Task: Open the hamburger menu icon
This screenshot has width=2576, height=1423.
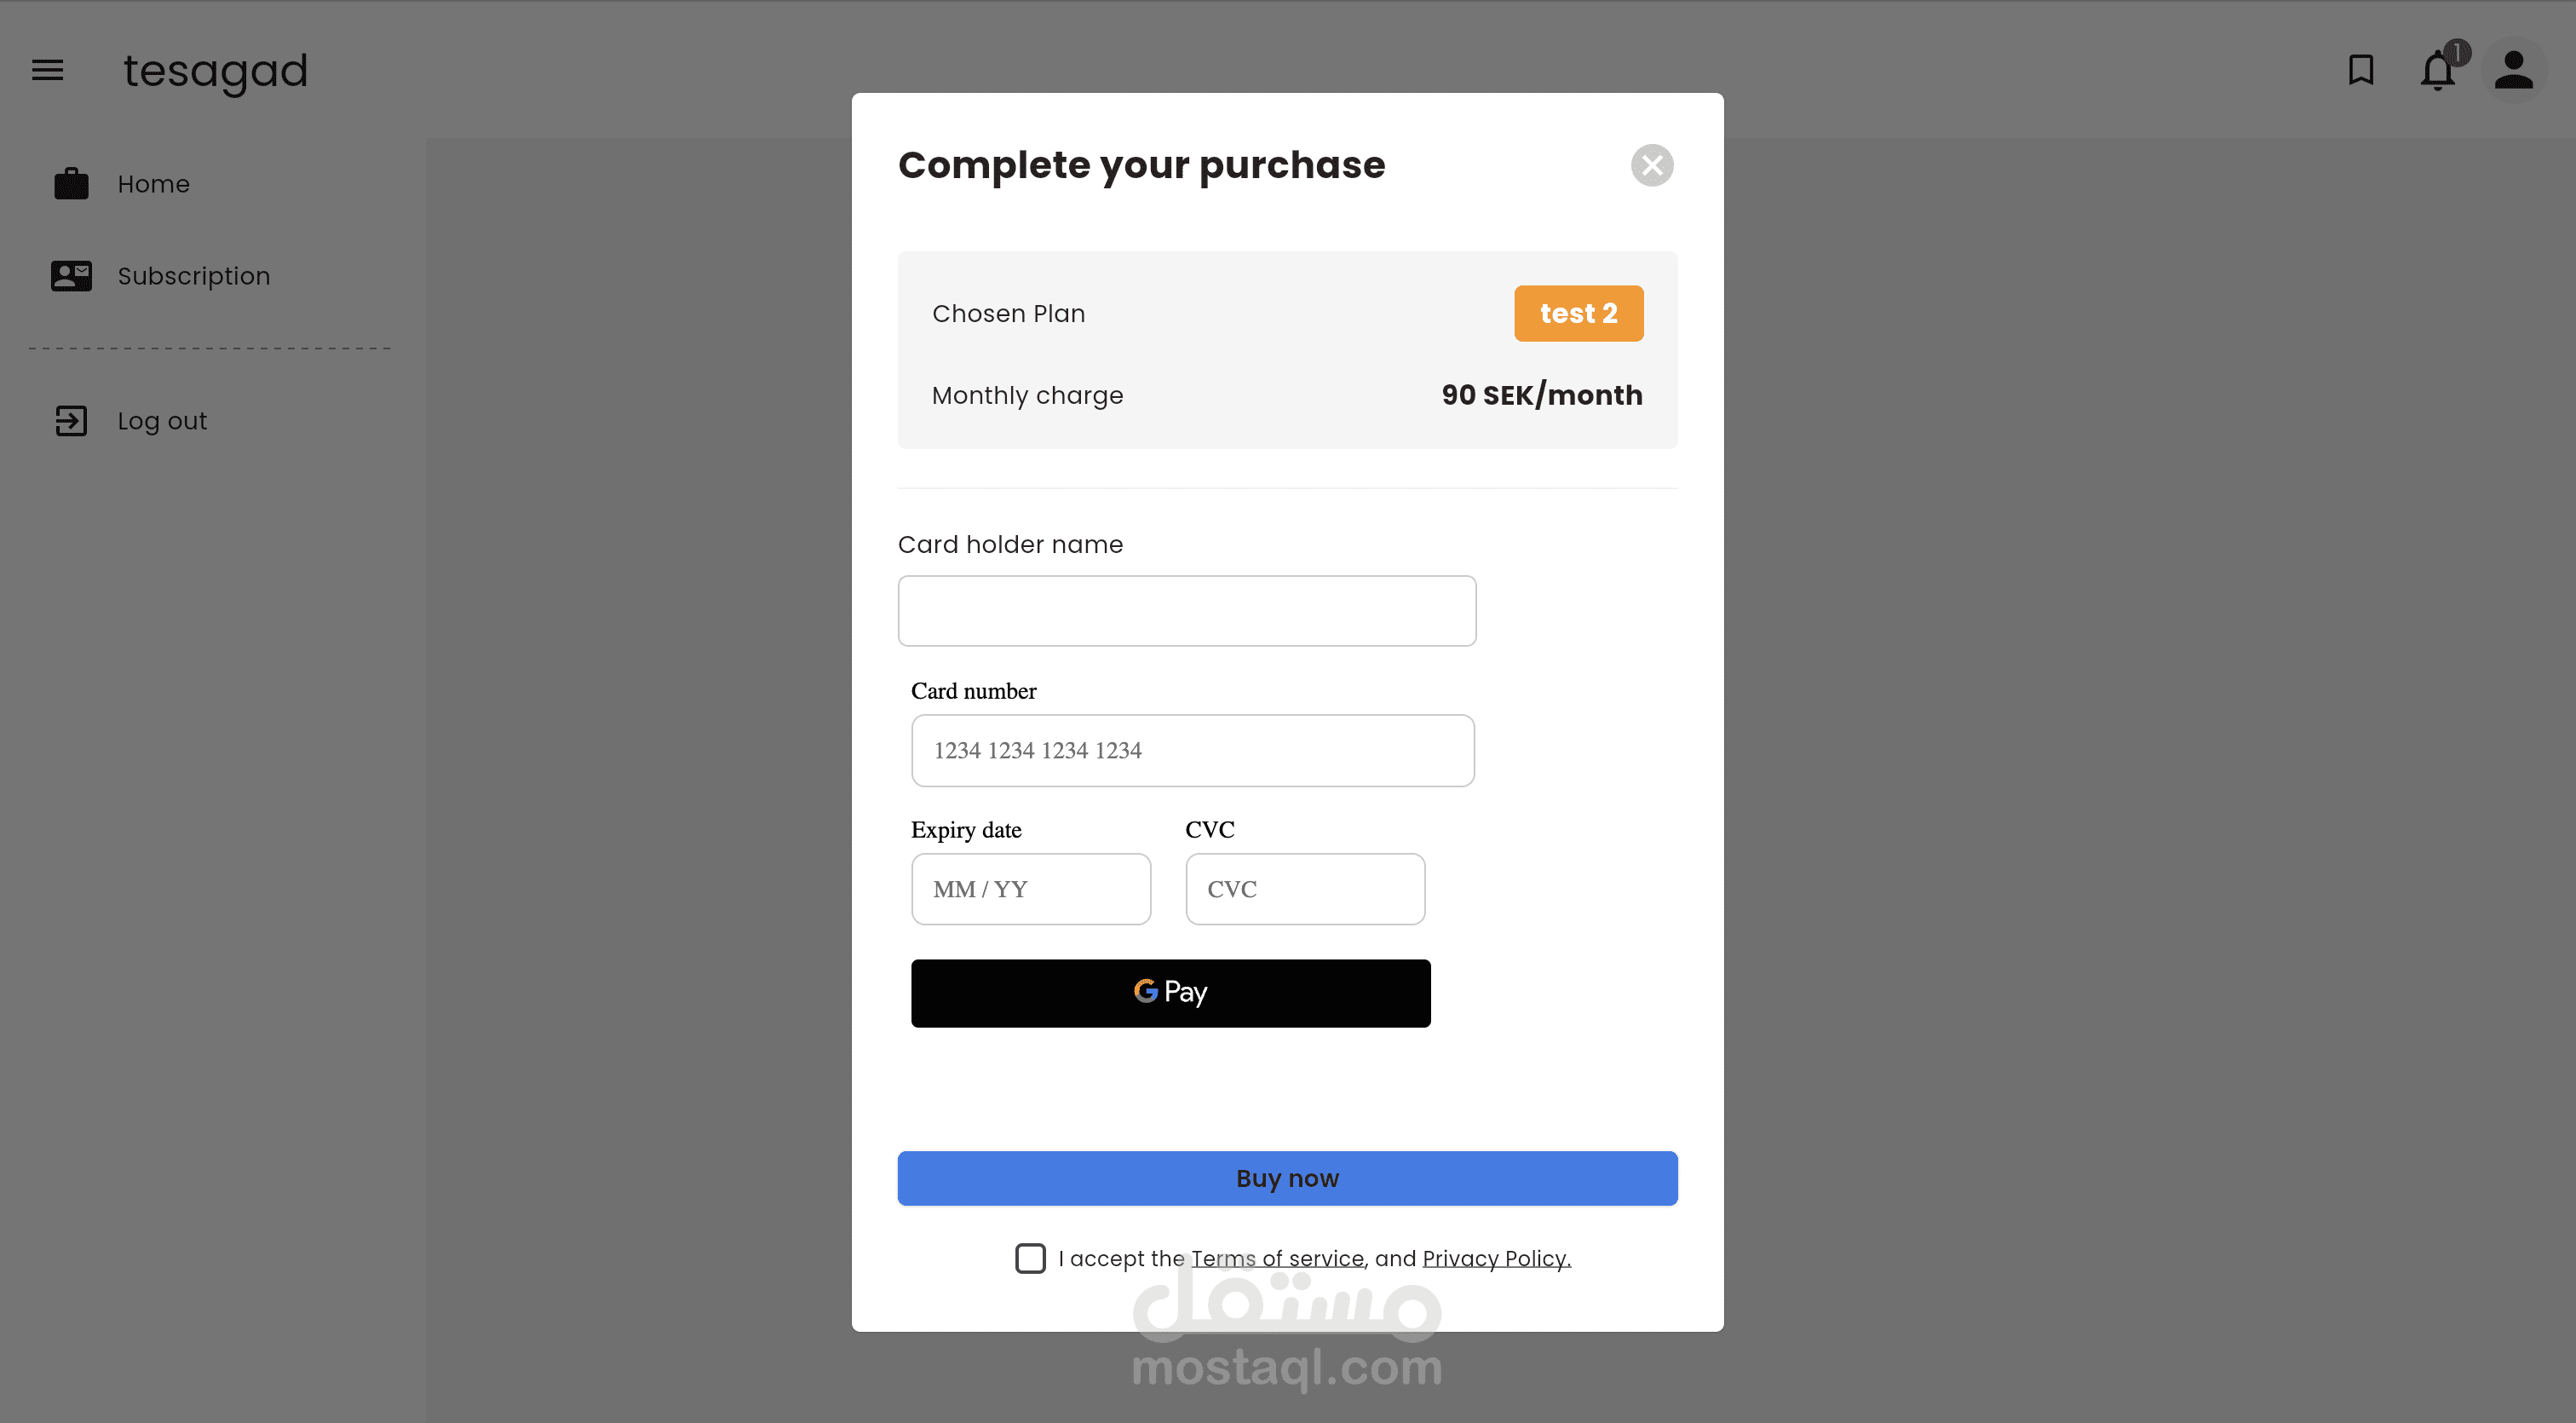Action: click(x=47, y=70)
